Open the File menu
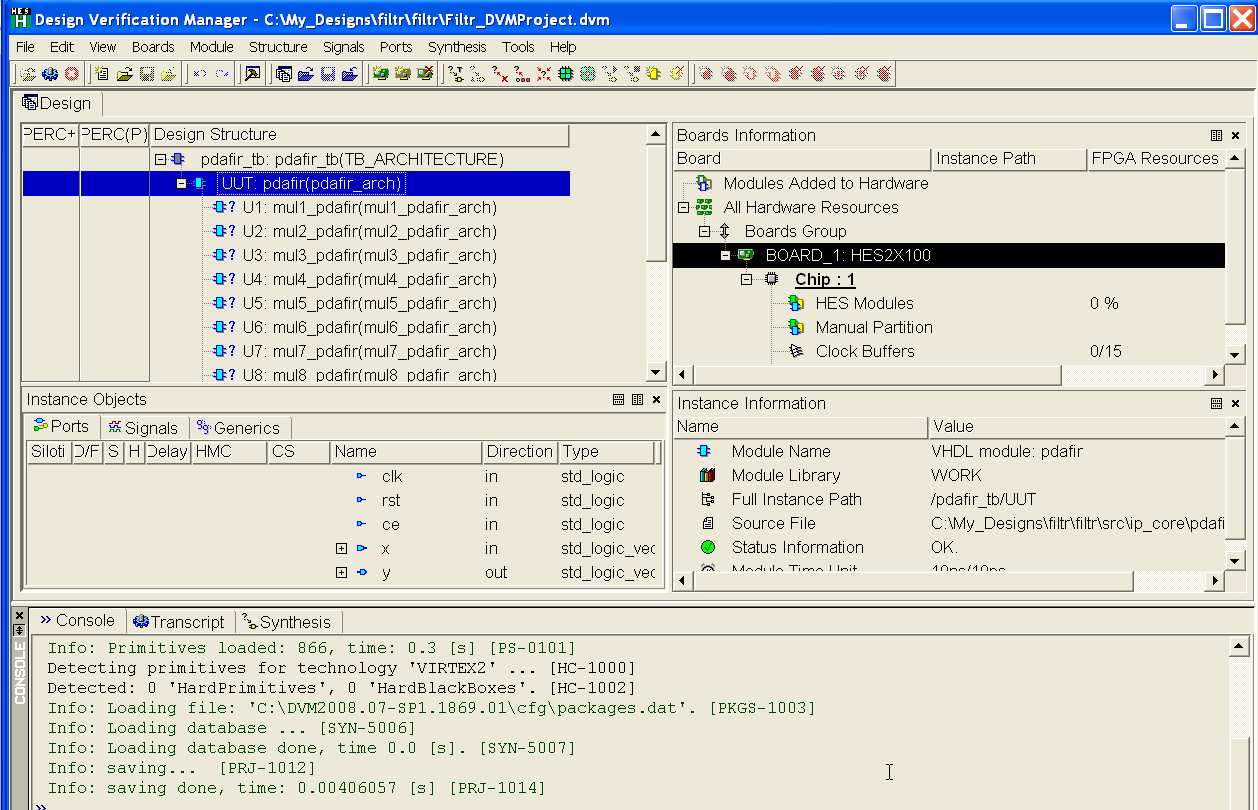The image size is (1258, 810). point(25,47)
